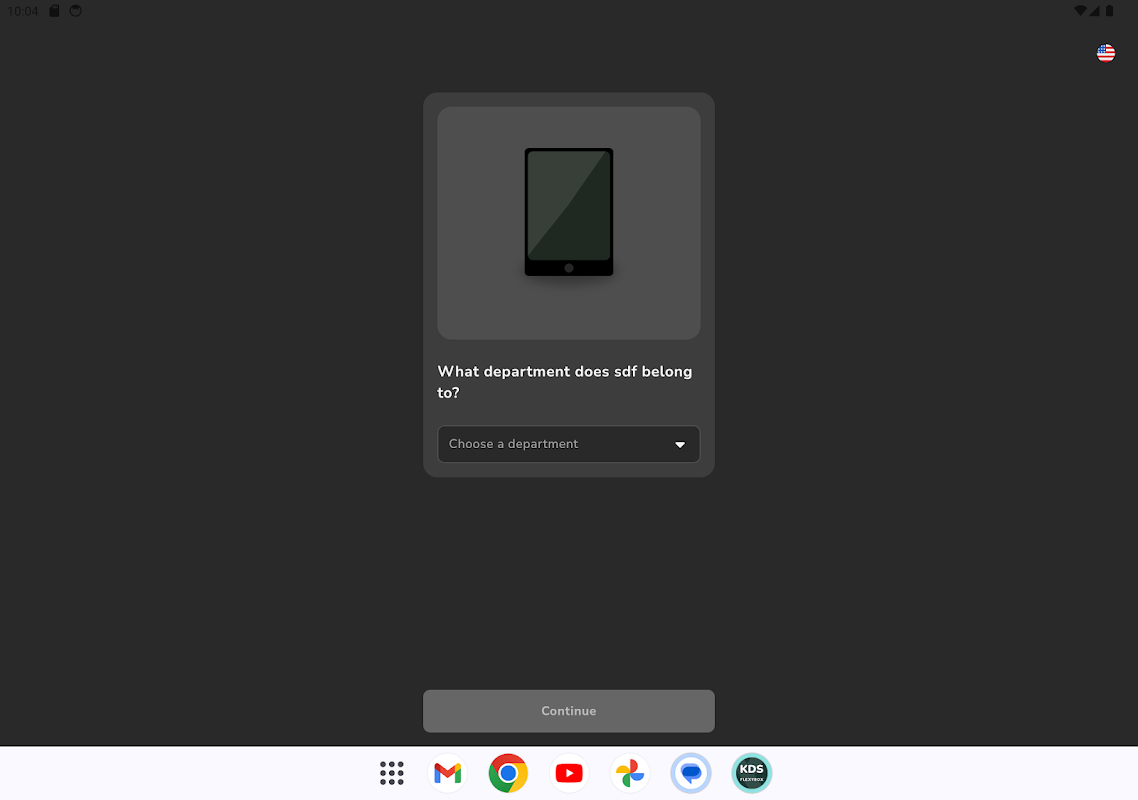Open the US flag language selector
Screen dimensions: 1138x800
tap(1105, 53)
